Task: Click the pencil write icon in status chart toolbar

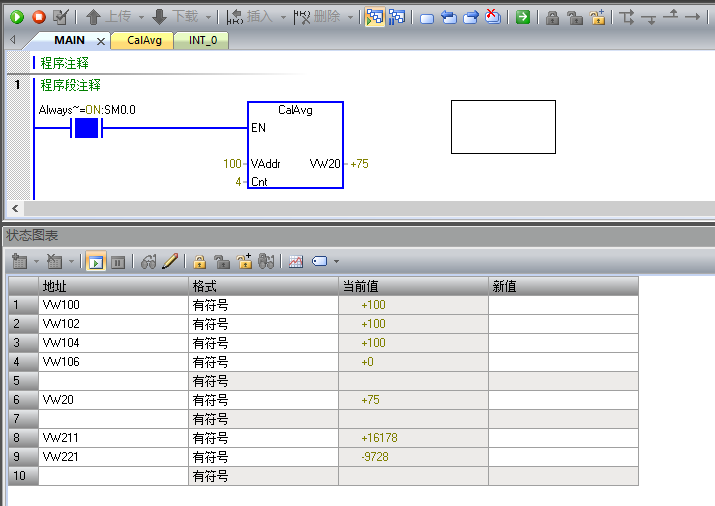Action: pyautogui.click(x=170, y=261)
